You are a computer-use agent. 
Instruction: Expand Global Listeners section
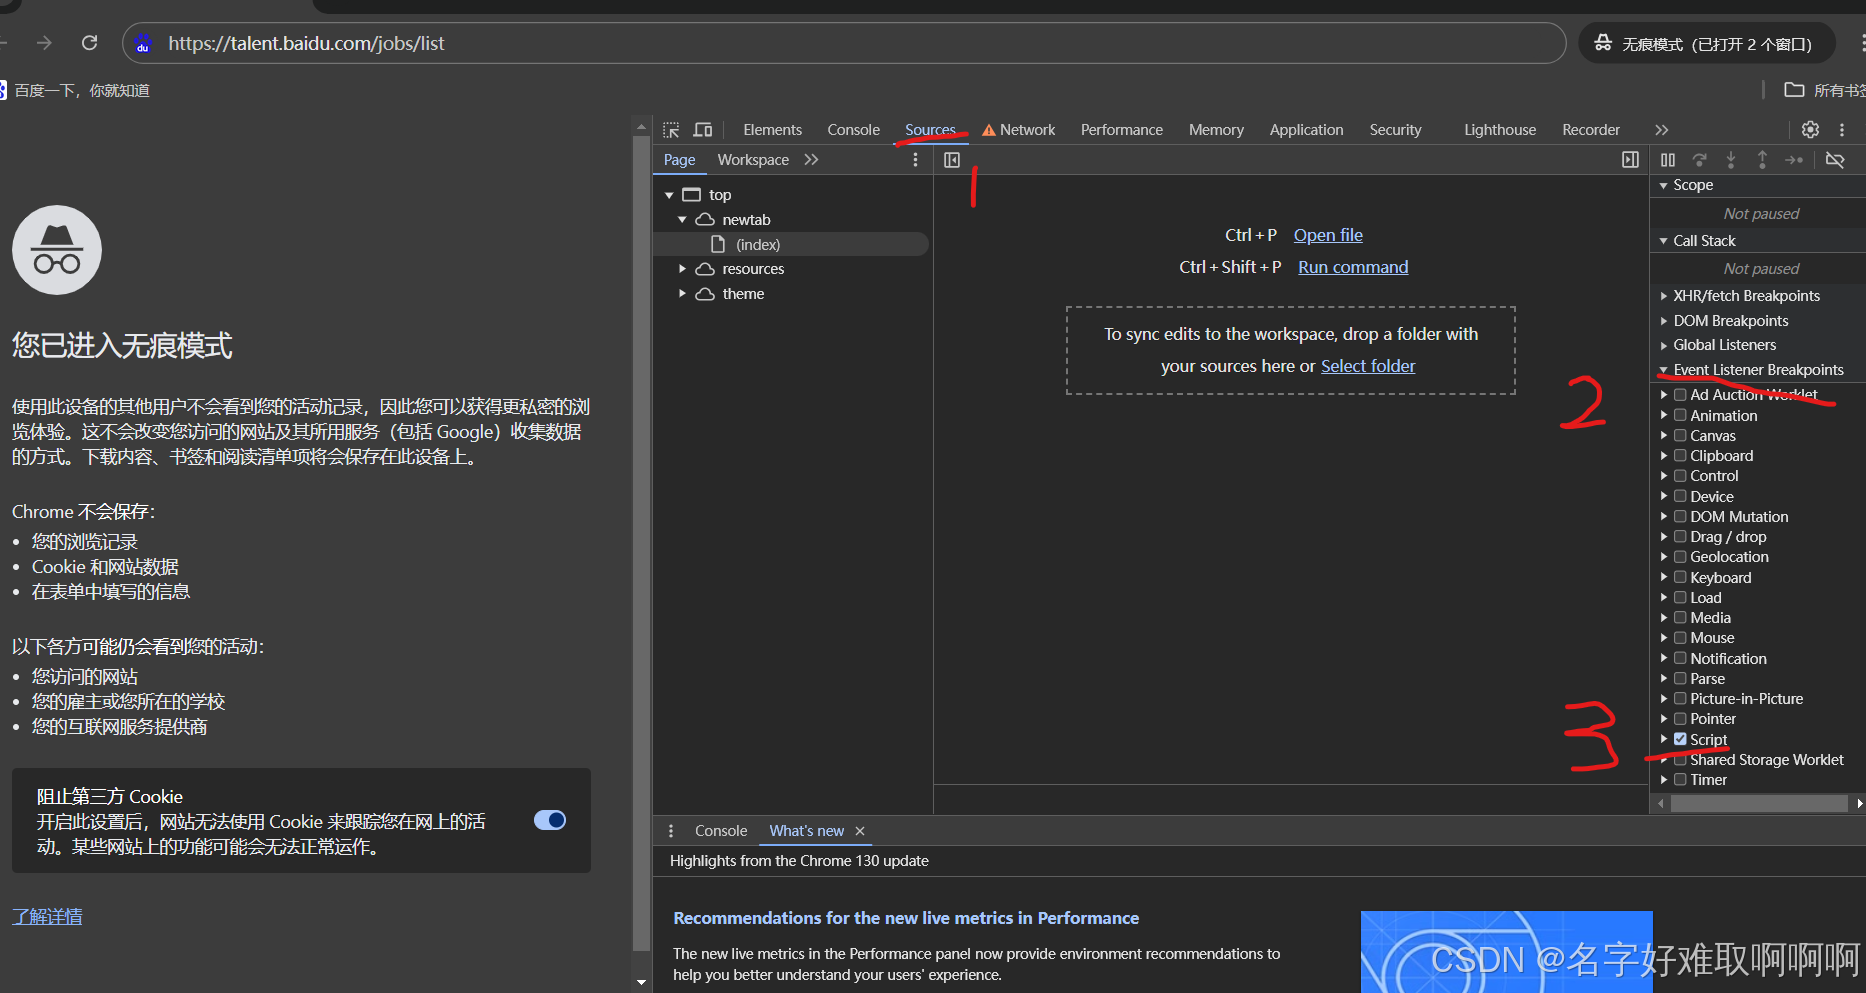point(1663,345)
